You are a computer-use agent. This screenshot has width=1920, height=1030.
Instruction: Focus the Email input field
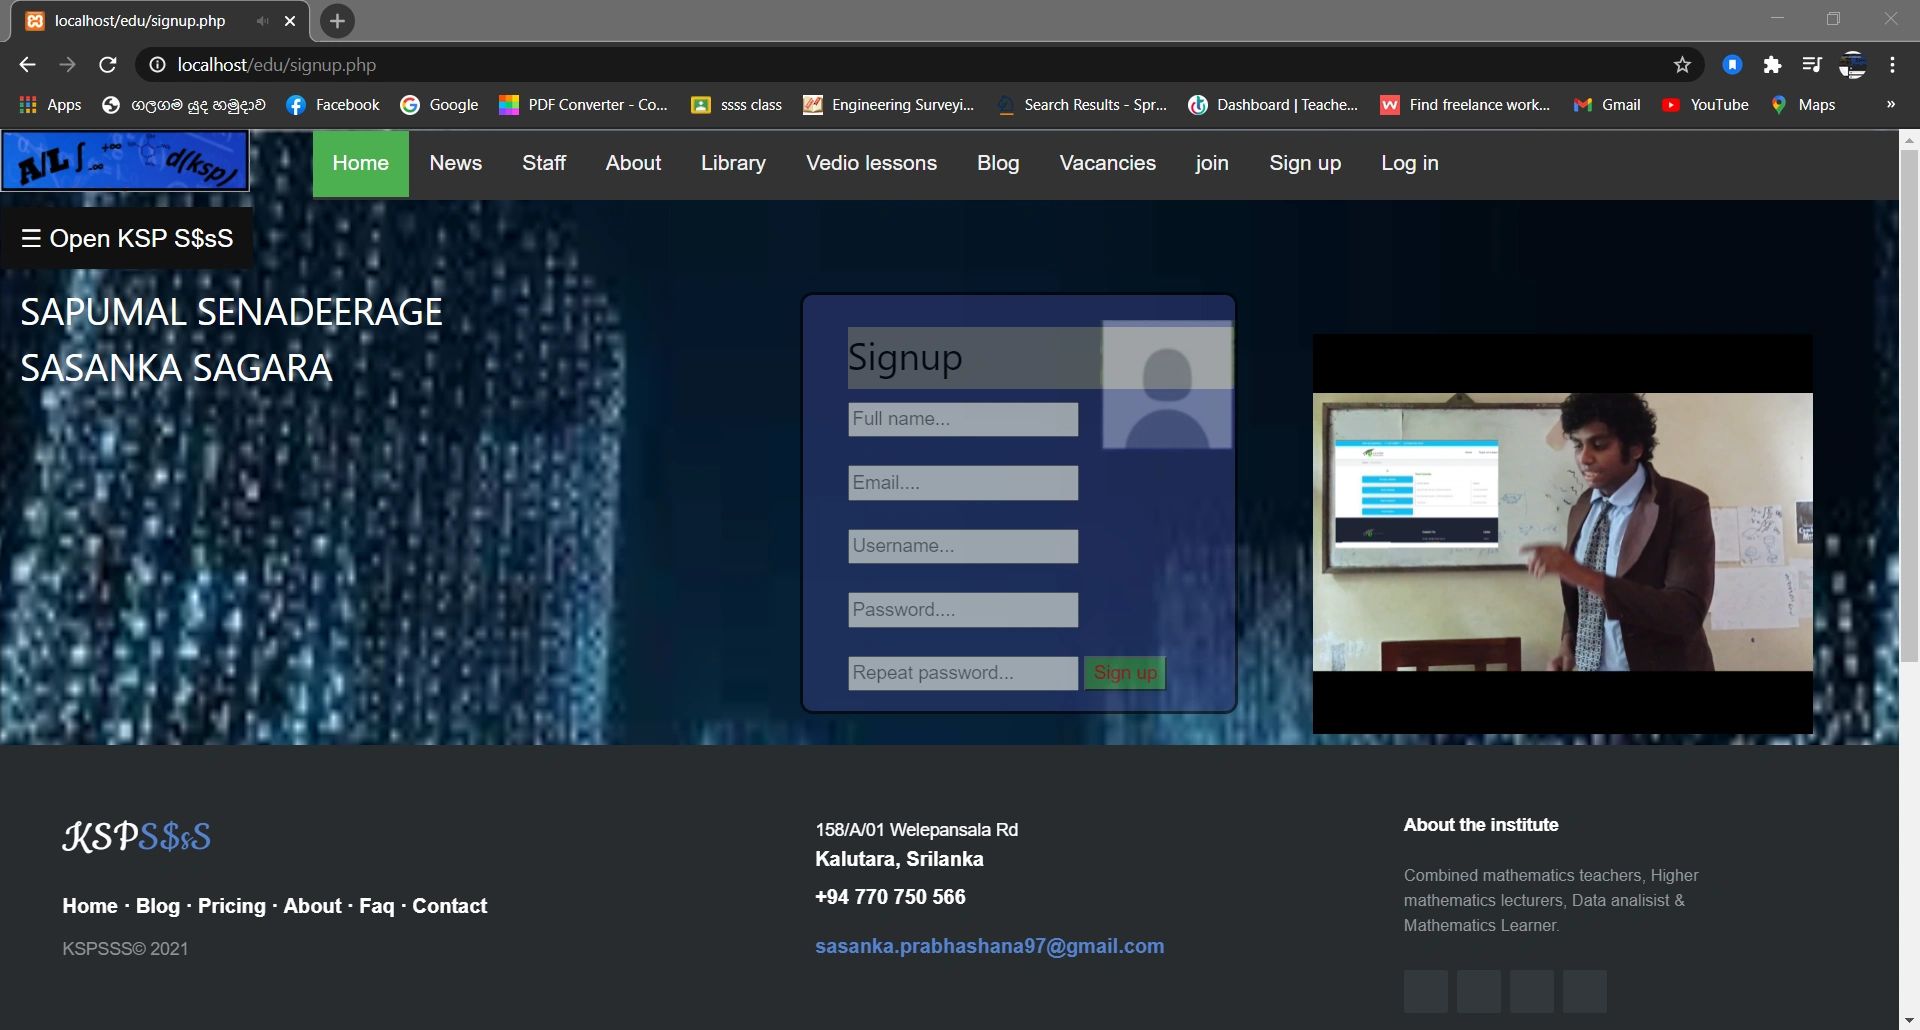click(963, 483)
